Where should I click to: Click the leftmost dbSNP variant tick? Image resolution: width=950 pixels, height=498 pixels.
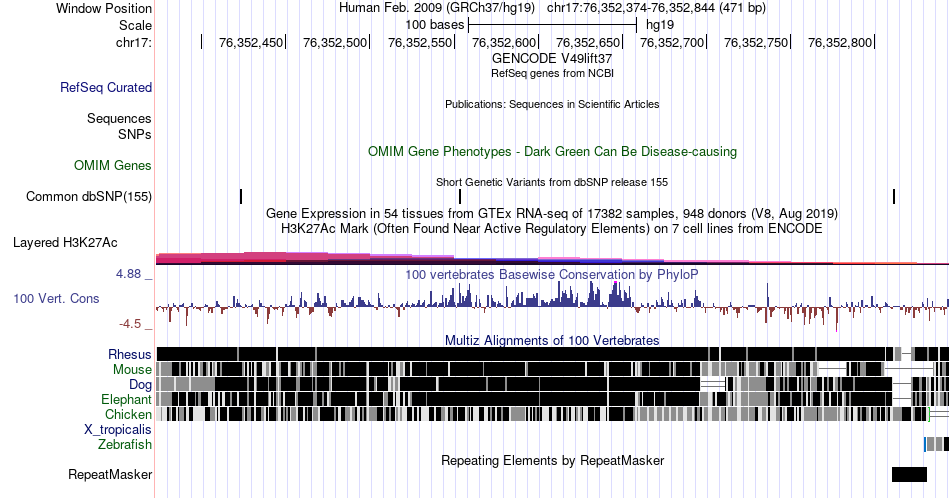pyautogui.click(x=241, y=196)
